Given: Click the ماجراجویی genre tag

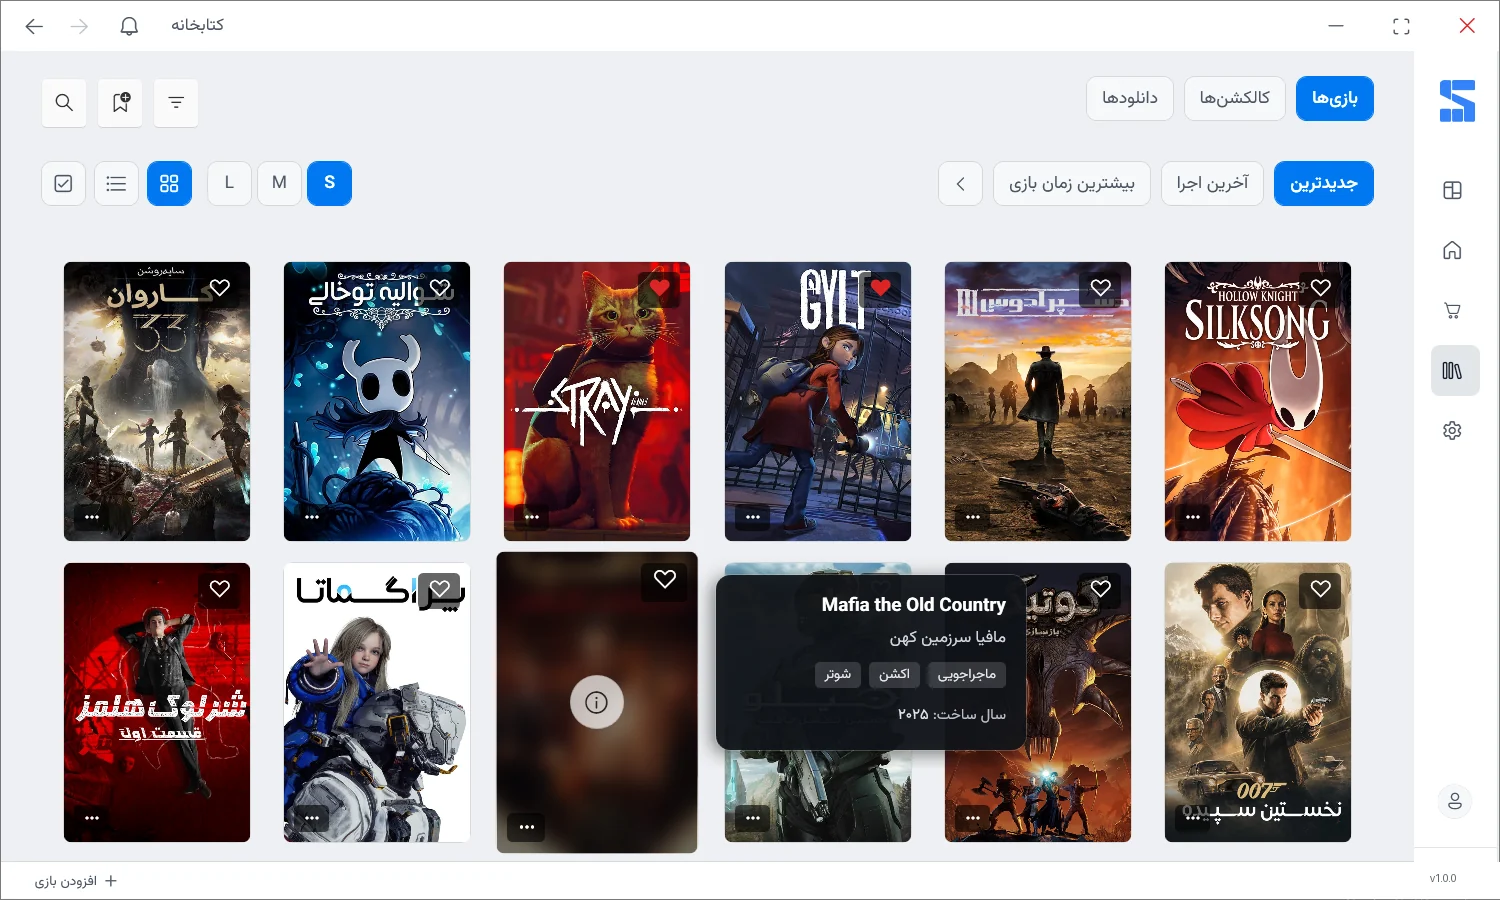Looking at the screenshot, I should pyautogui.click(x=967, y=675).
